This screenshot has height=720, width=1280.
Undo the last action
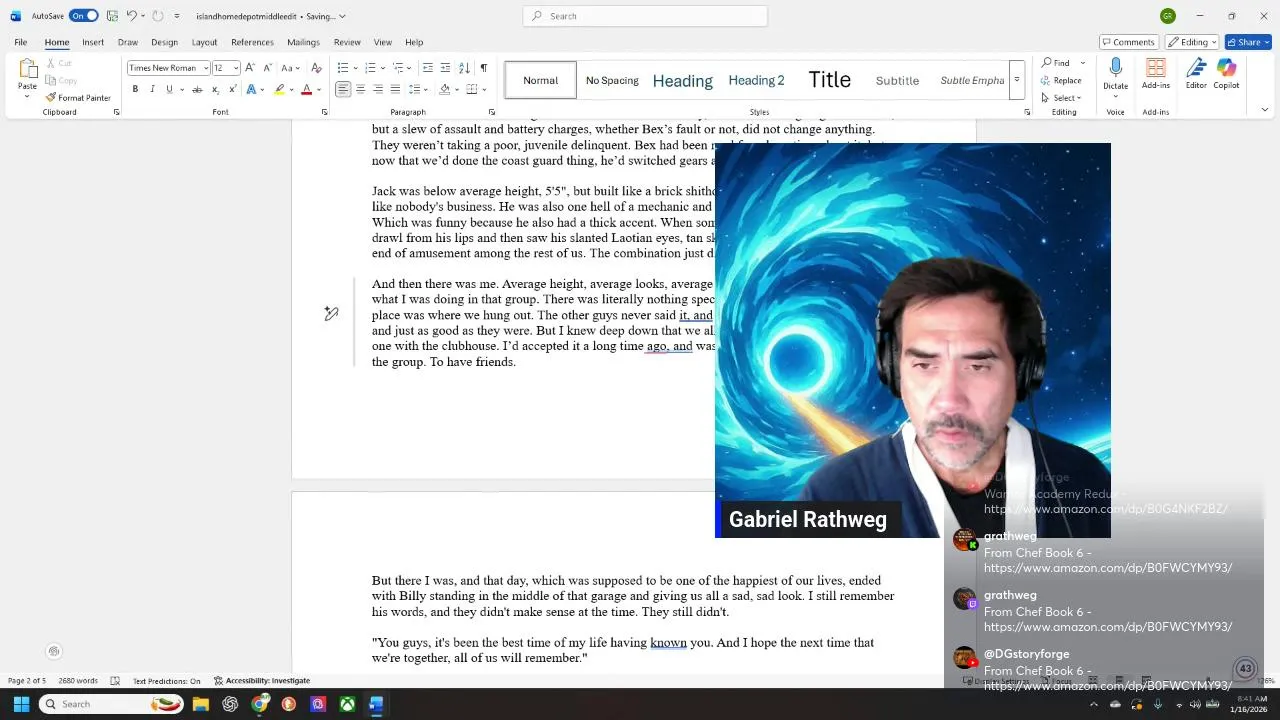tap(131, 16)
